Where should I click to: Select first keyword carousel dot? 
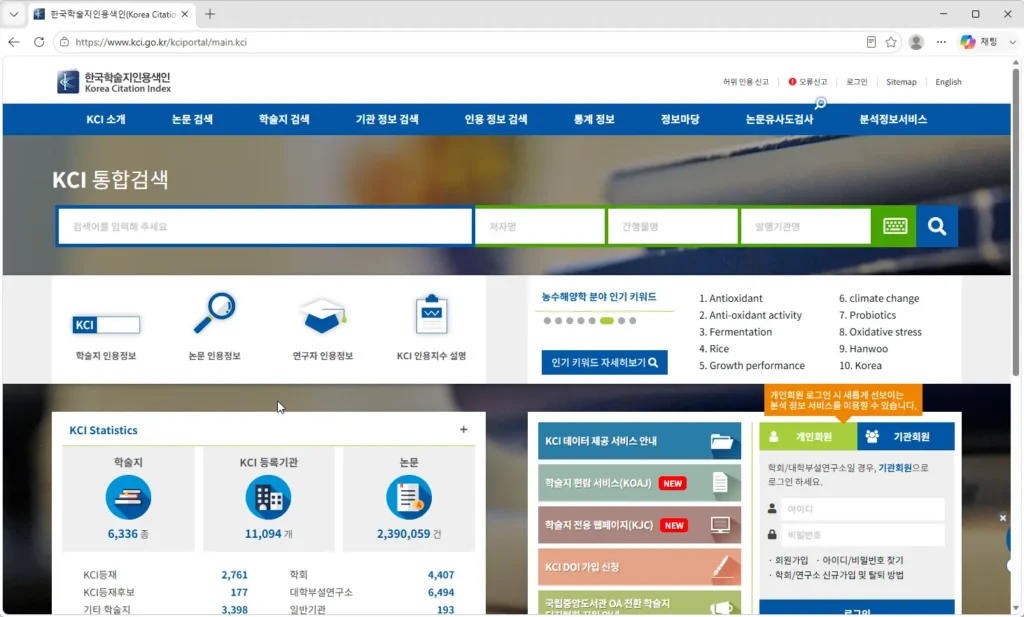pyautogui.click(x=547, y=321)
